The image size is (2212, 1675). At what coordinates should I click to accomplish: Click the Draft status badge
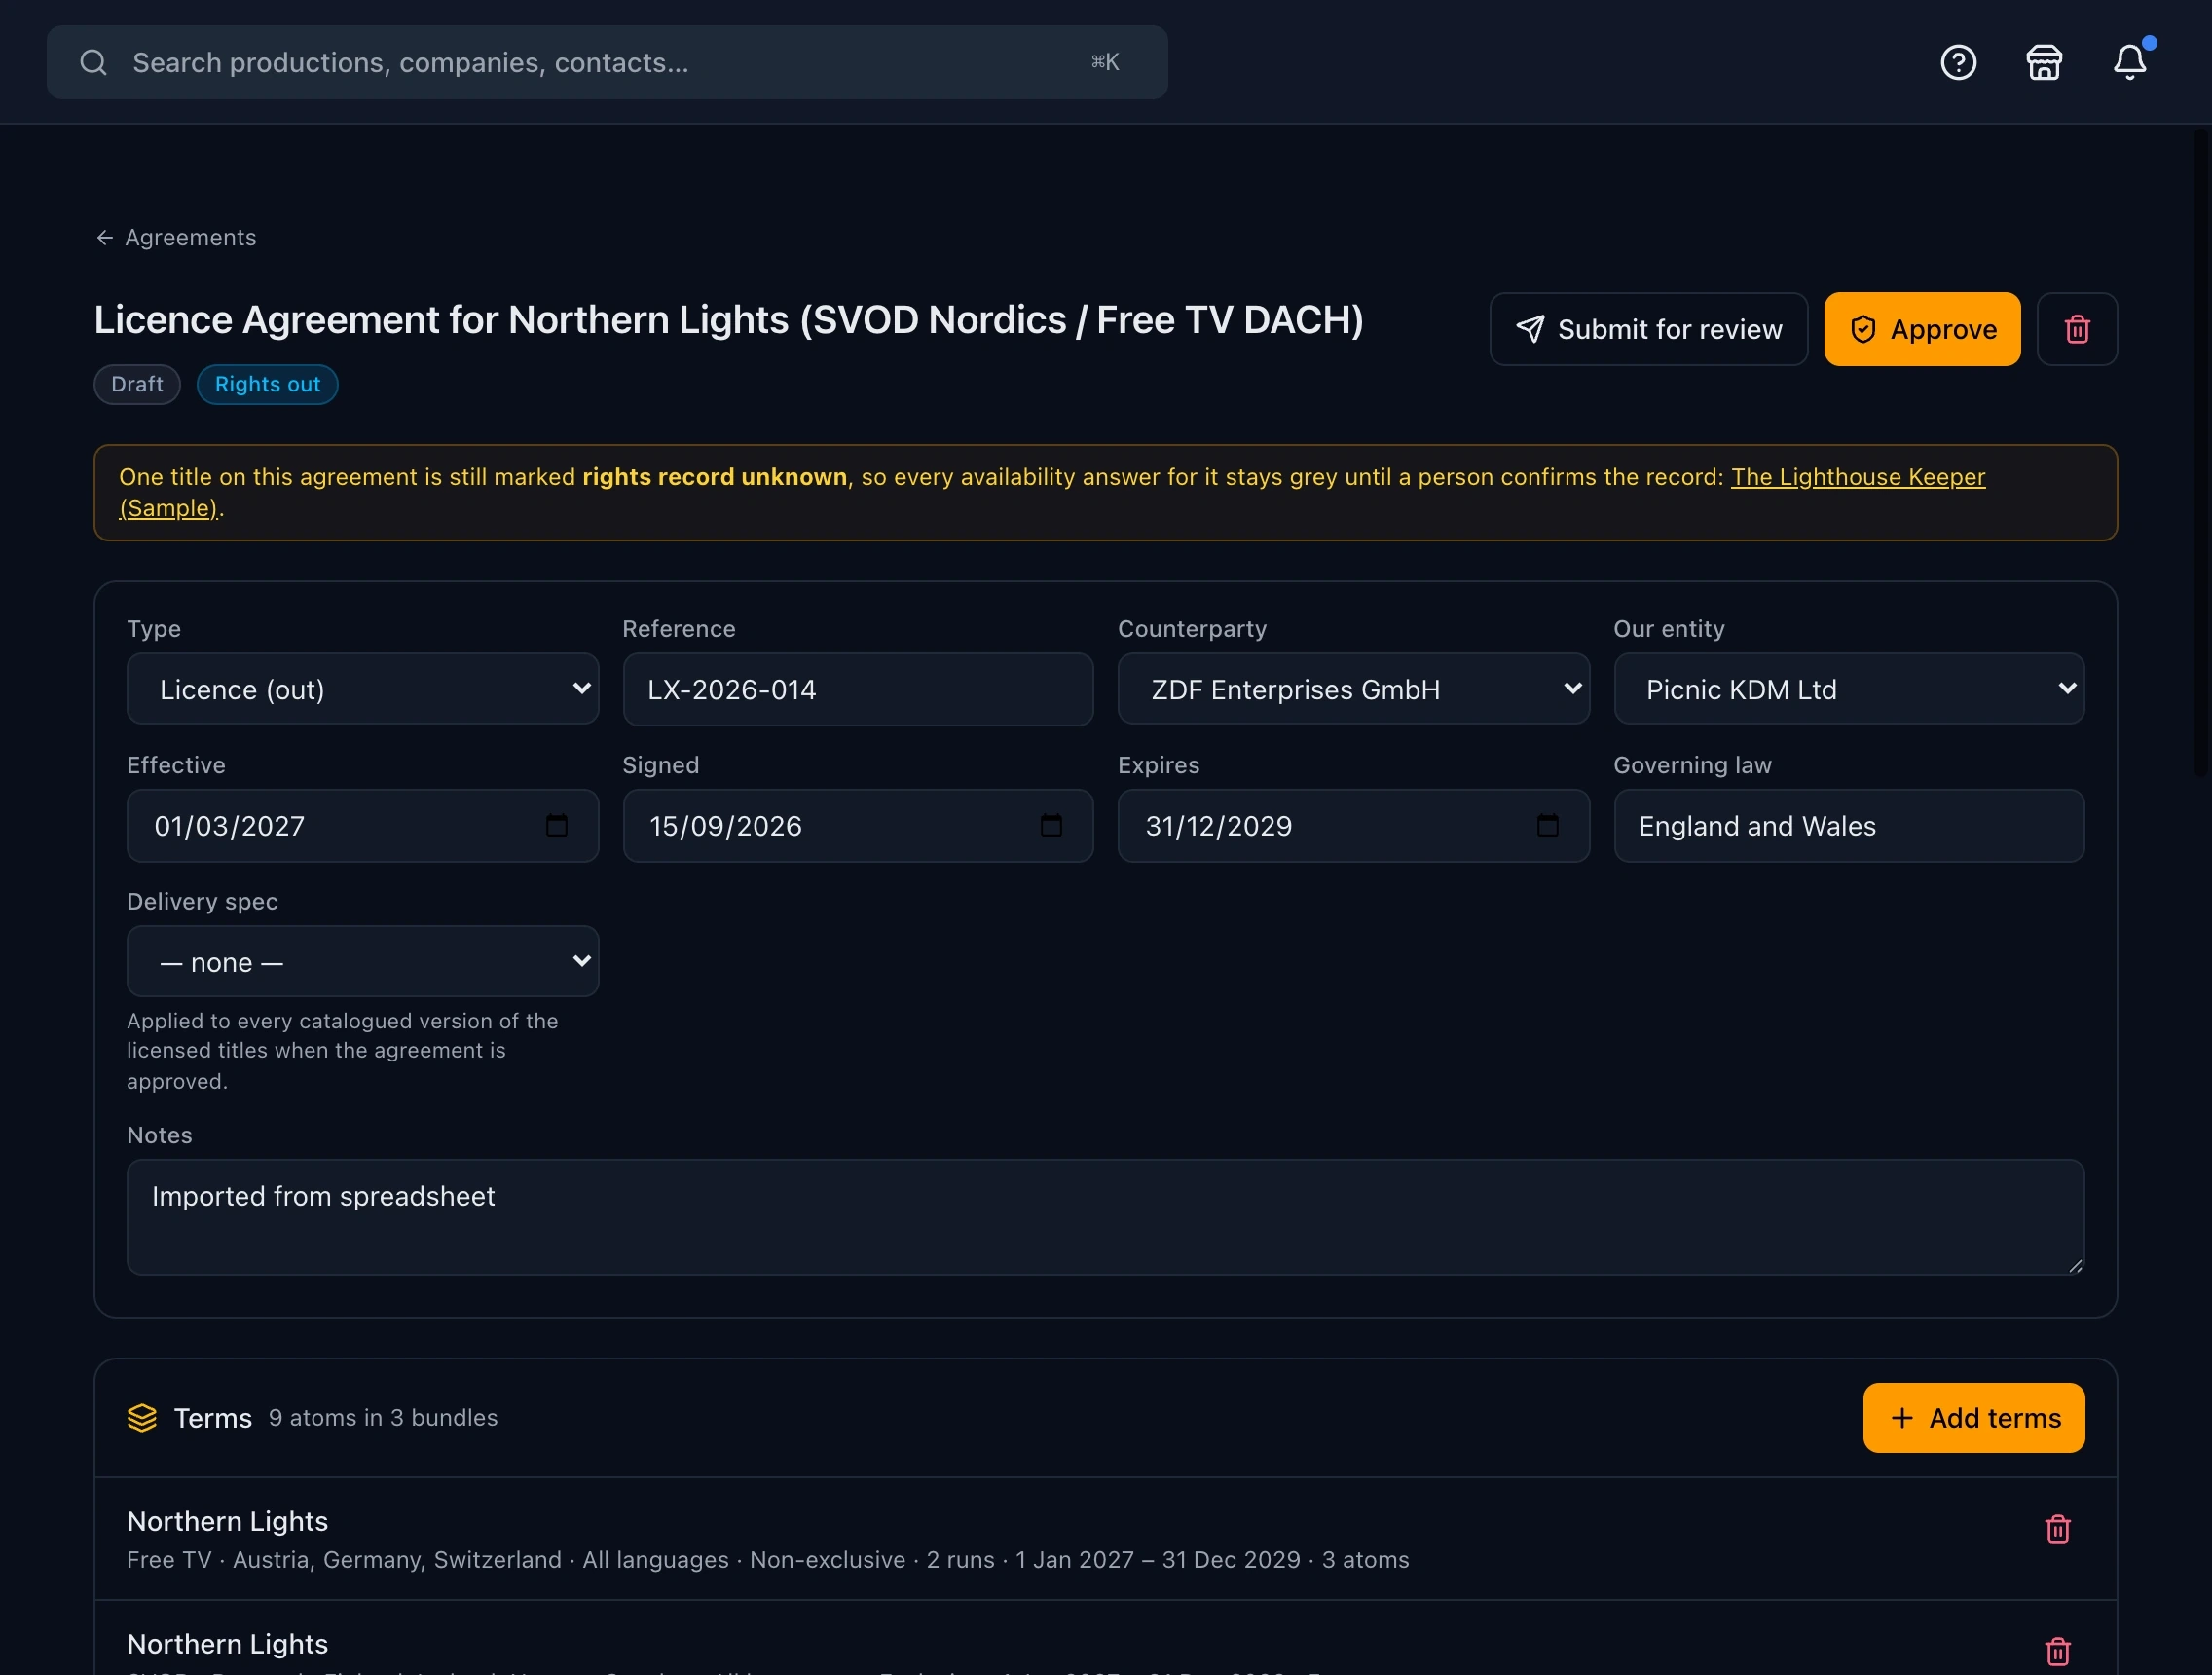click(x=137, y=384)
